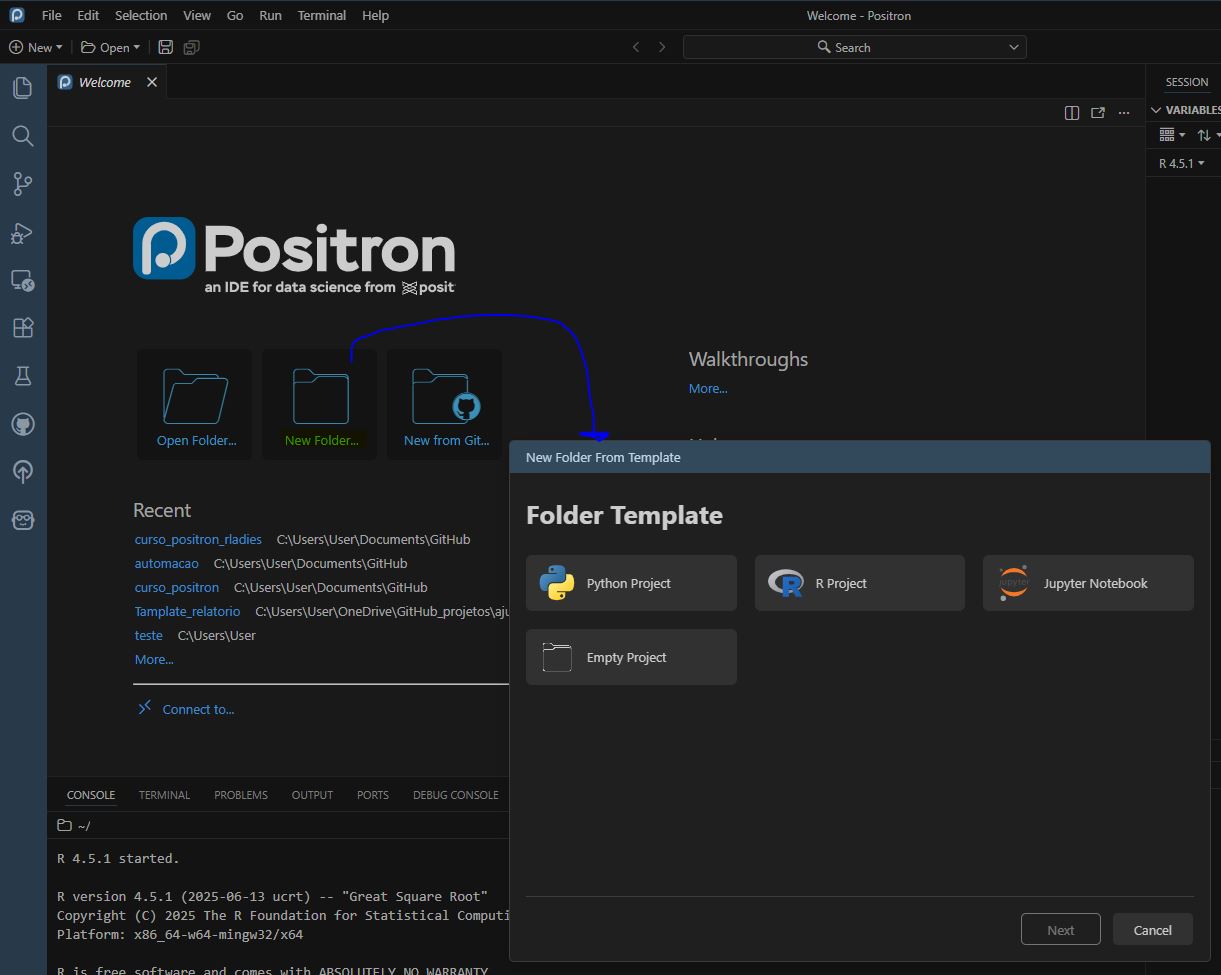Select the Python Project template
The image size is (1221, 975).
pyautogui.click(x=631, y=583)
